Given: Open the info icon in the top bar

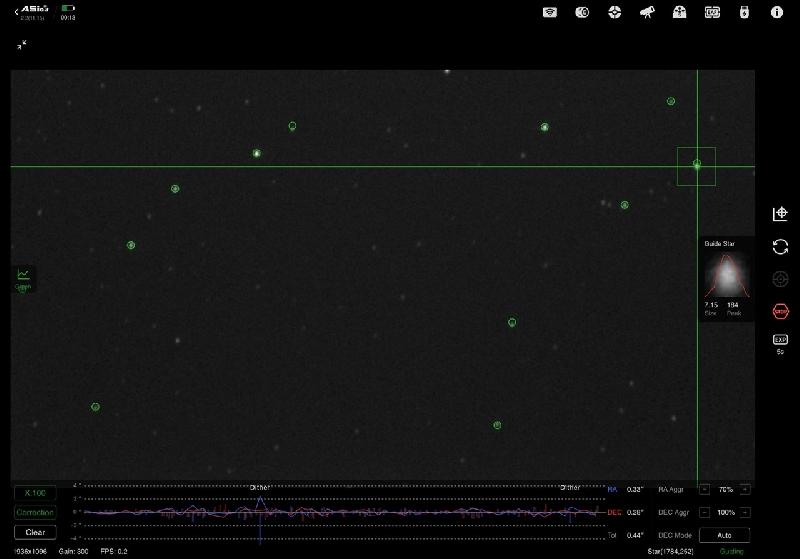Looking at the screenshot, I should click(x=777, y=12).
